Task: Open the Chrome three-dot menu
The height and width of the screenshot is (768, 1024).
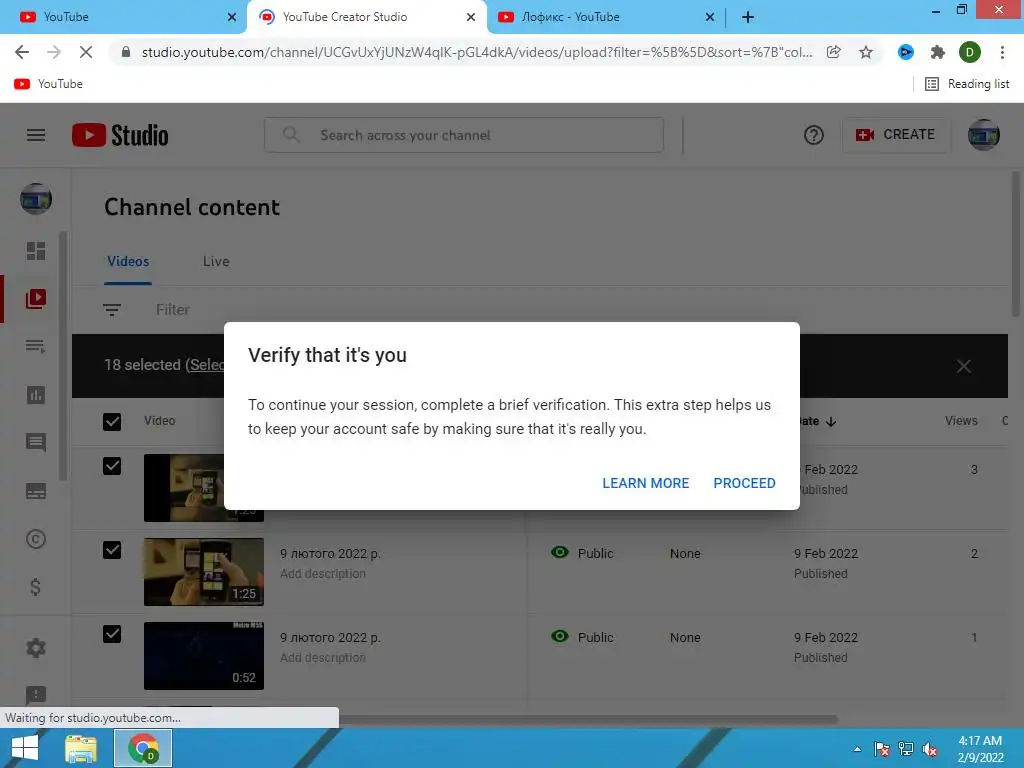Action: tap(1002, 52)
